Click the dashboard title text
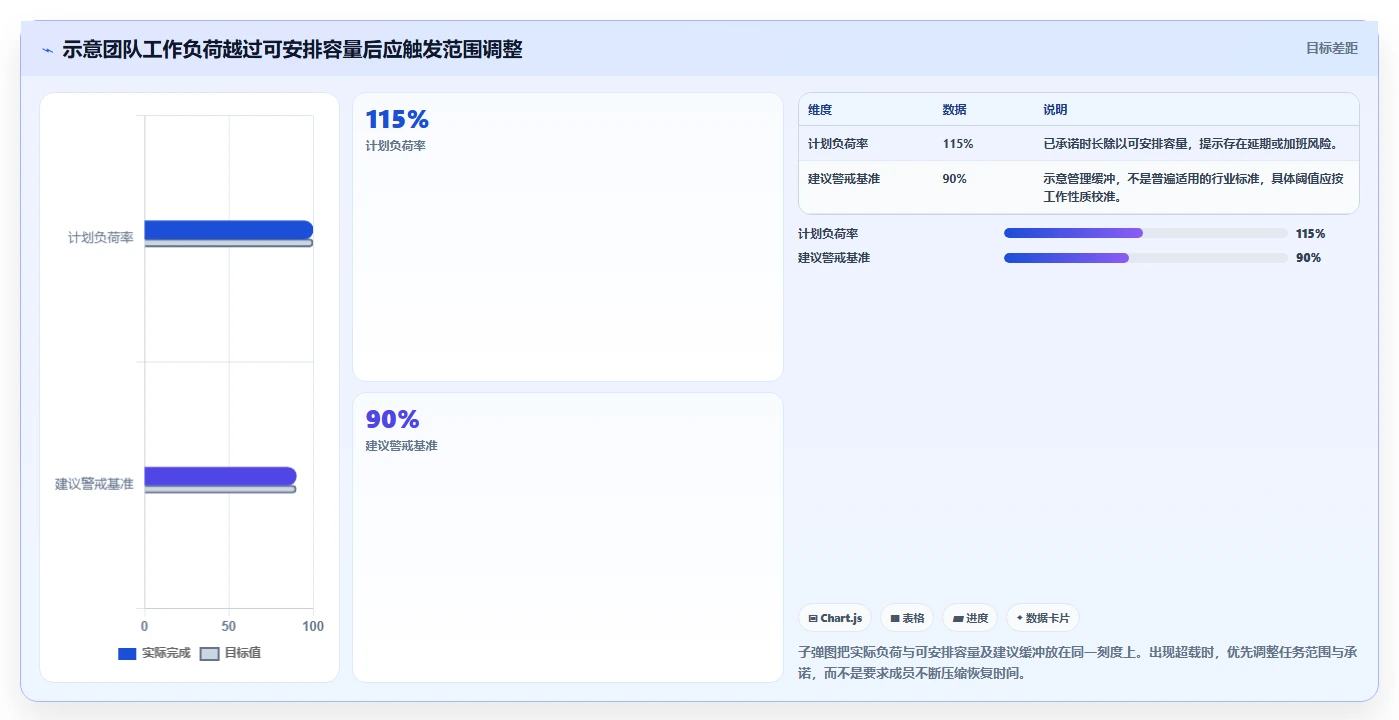The width and height of the screenshot is (1399, 720). point(292,49)
